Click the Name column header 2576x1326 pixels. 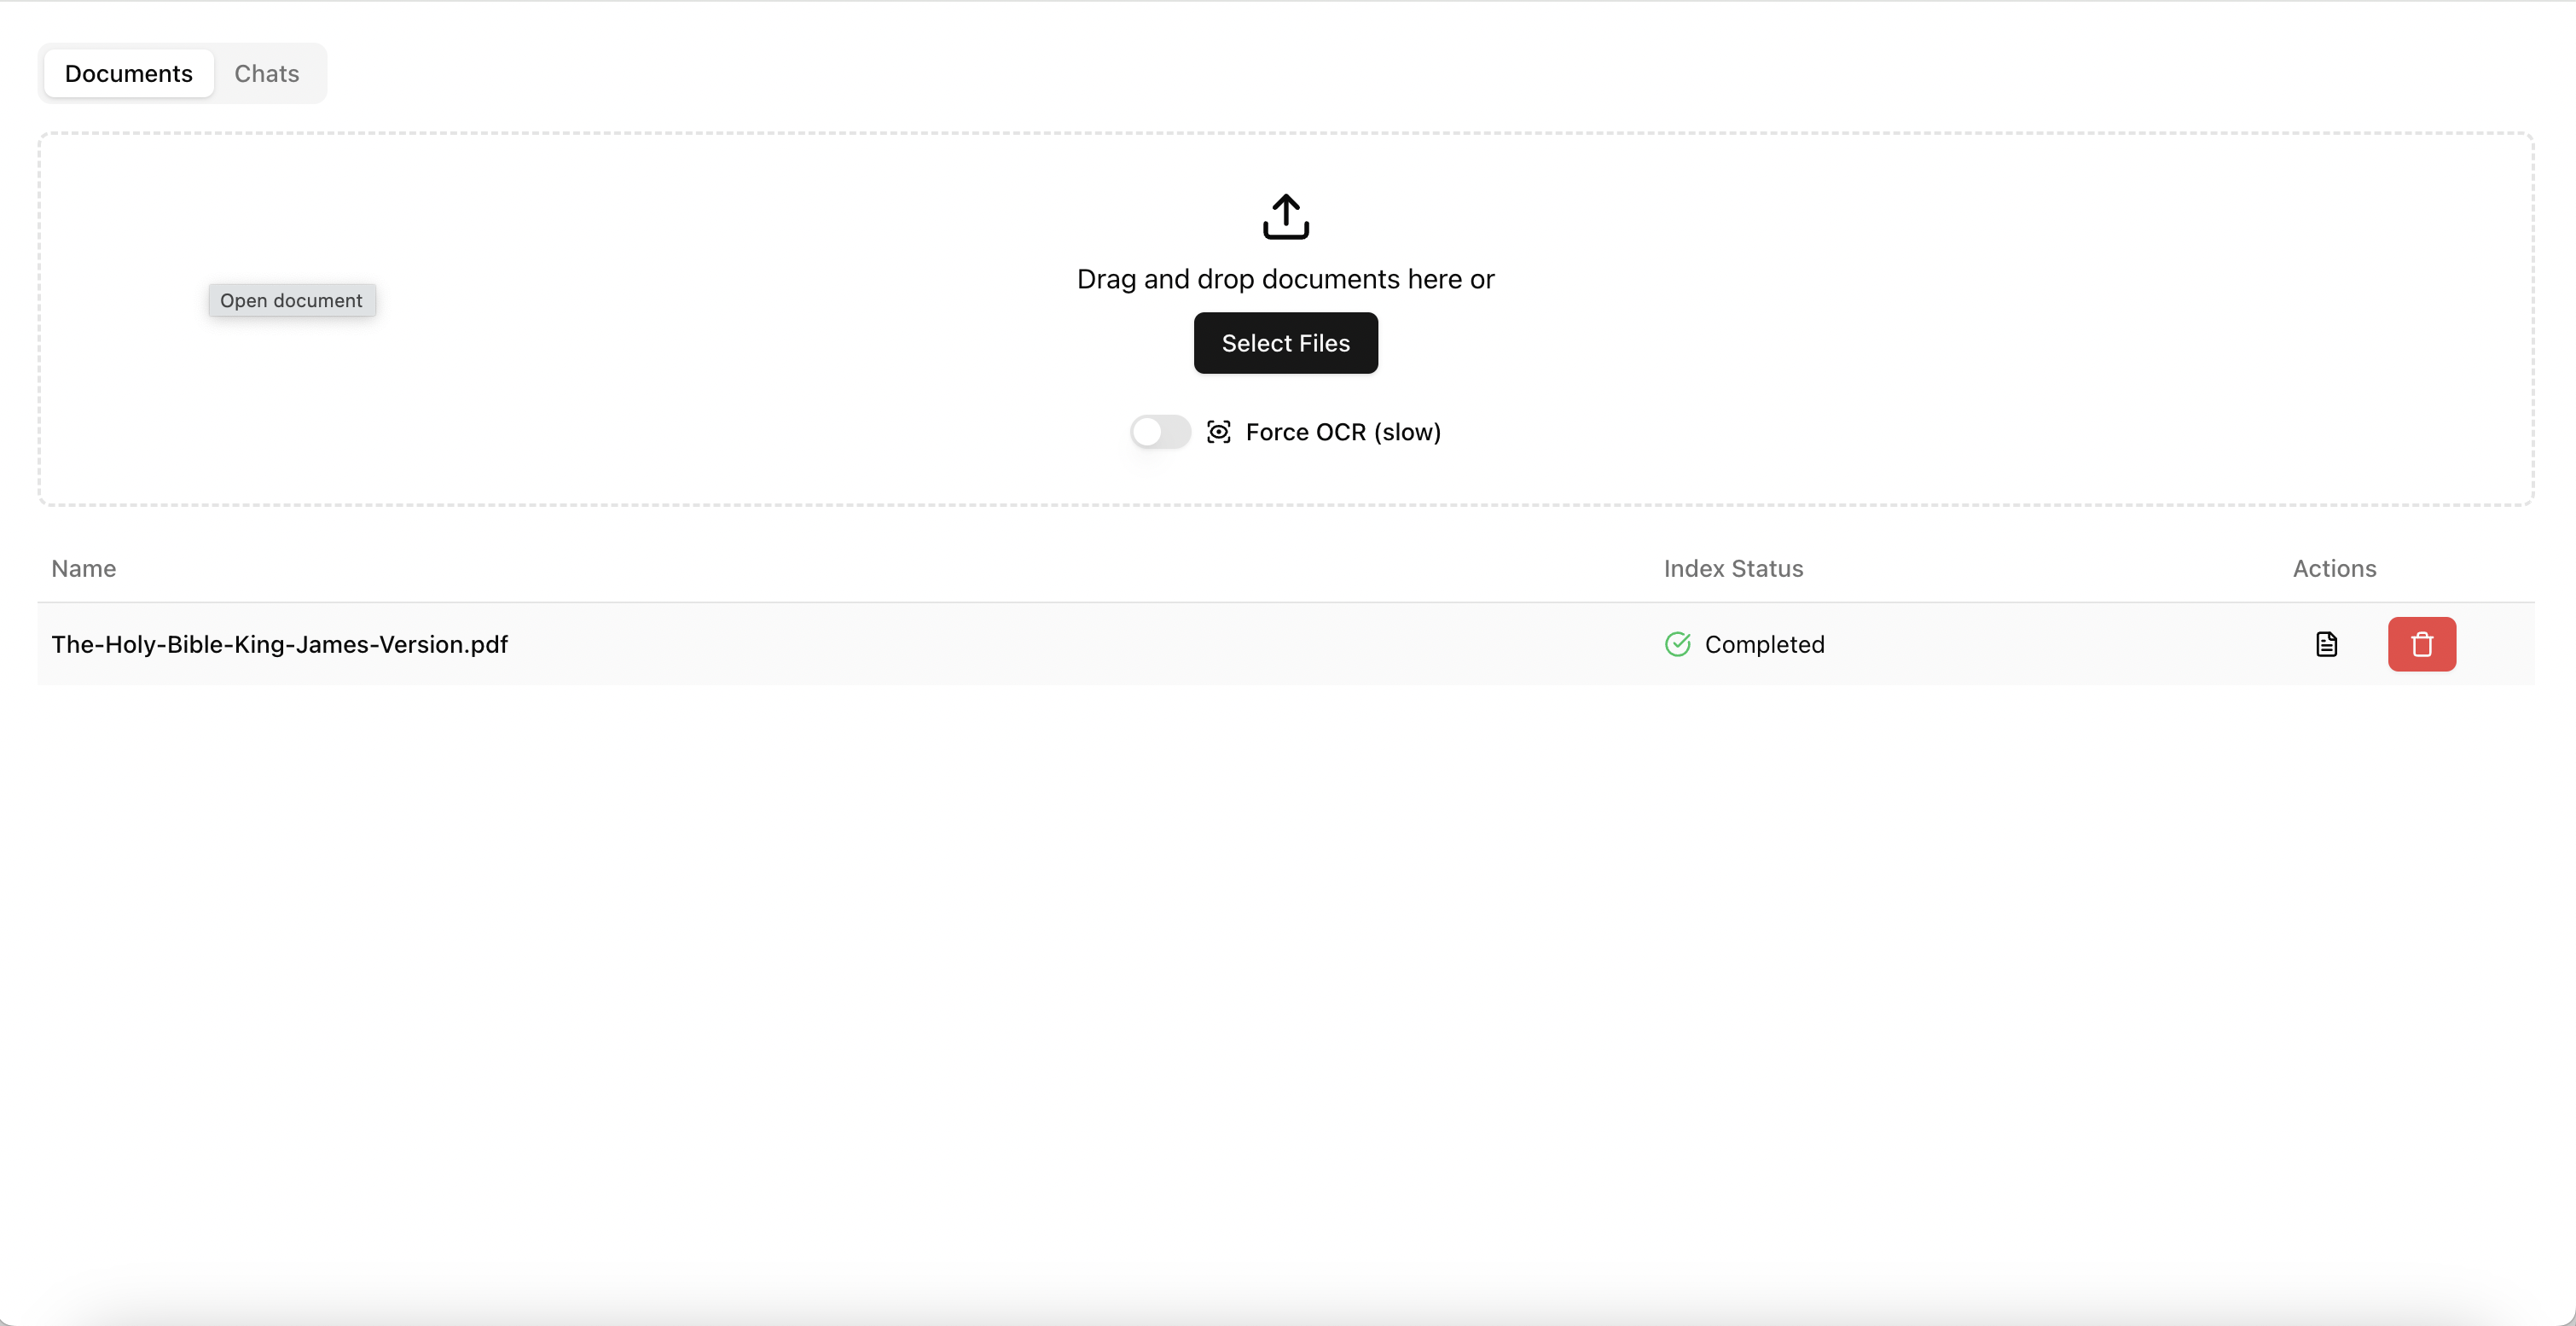point(84,568)
